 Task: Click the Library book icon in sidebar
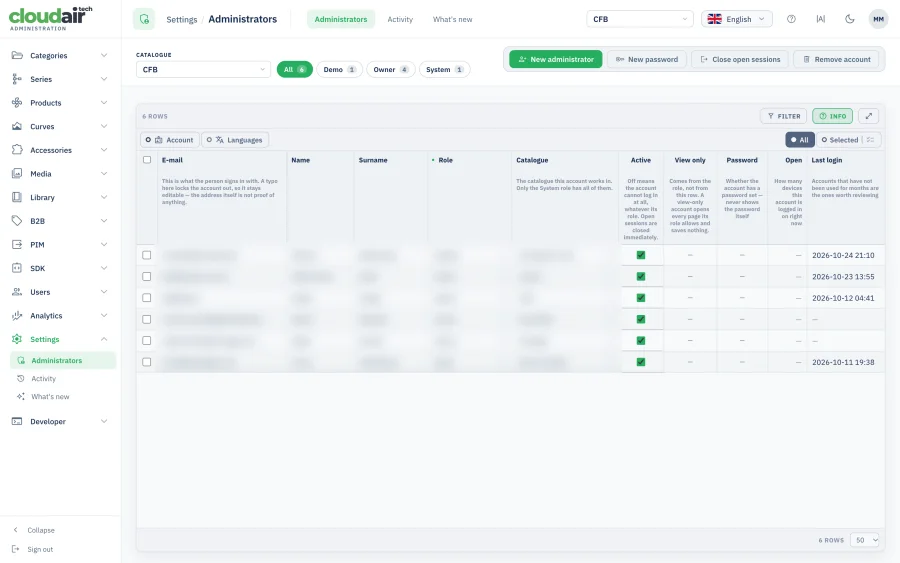coord(17,197)
